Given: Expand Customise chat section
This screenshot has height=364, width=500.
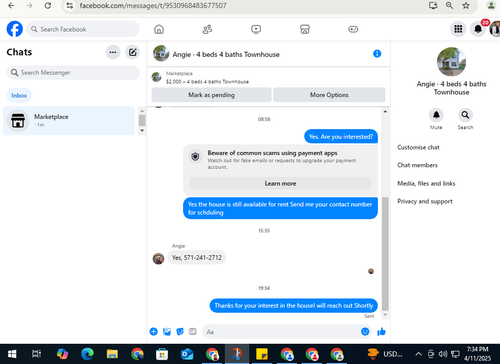Looking at the screenshot, I should coord(418,147).
